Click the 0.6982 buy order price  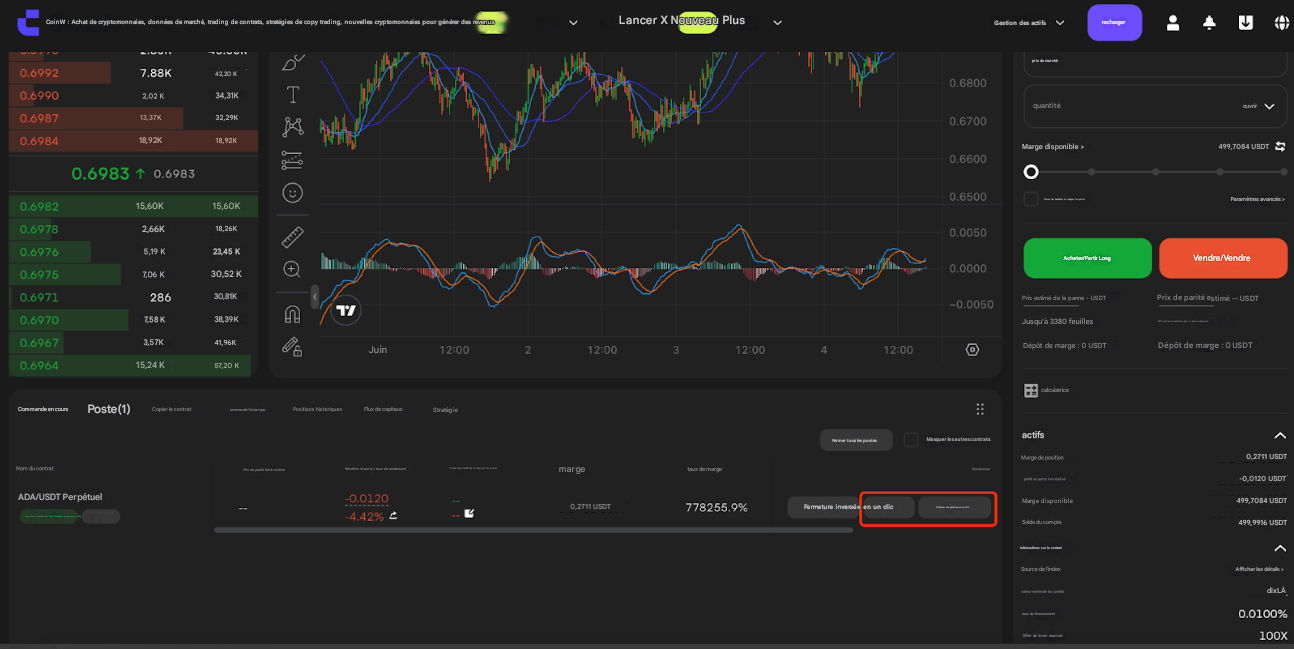tap(39, 206)
